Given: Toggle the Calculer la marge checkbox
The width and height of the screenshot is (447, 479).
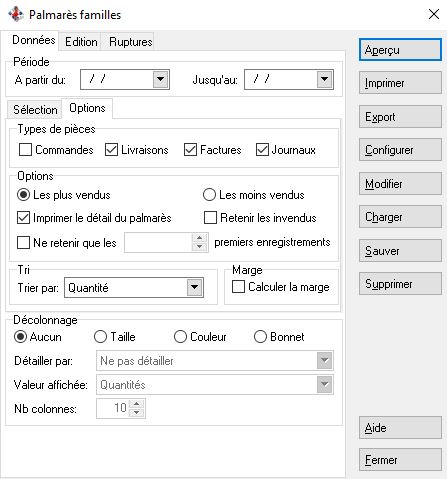Looking at the screenshot, I should [238, 287].
